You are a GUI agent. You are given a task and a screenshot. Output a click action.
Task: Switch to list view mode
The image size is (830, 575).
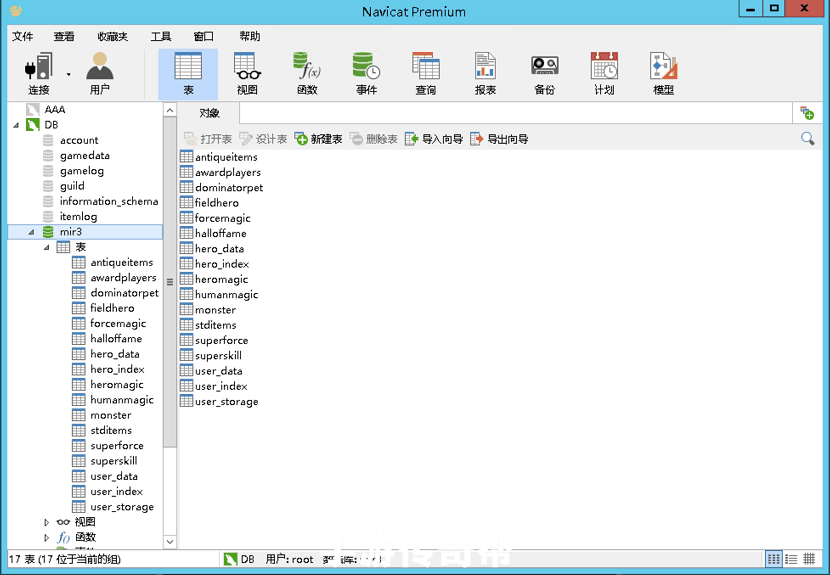[791, 559]
